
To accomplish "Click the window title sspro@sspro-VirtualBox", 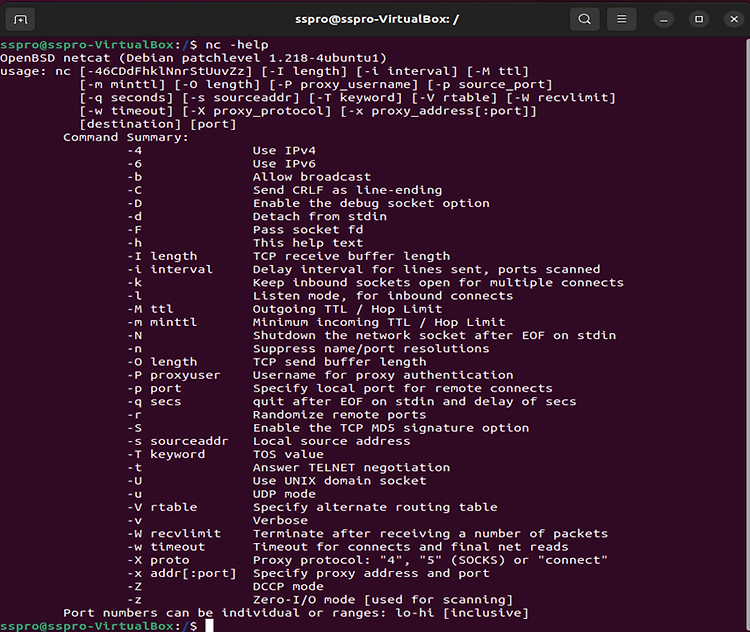I will [x=377, y=19].
